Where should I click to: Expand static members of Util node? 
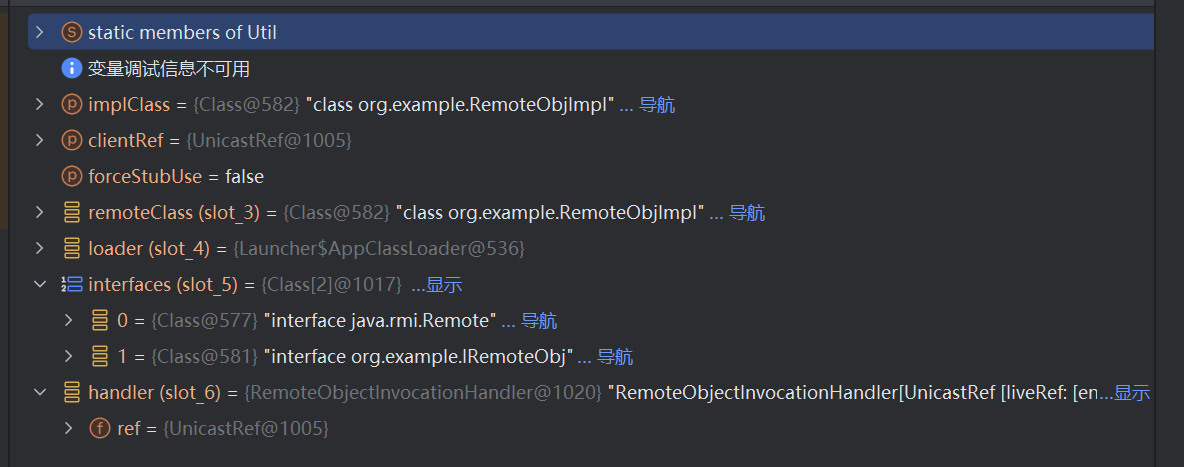[x=40, y=33]
